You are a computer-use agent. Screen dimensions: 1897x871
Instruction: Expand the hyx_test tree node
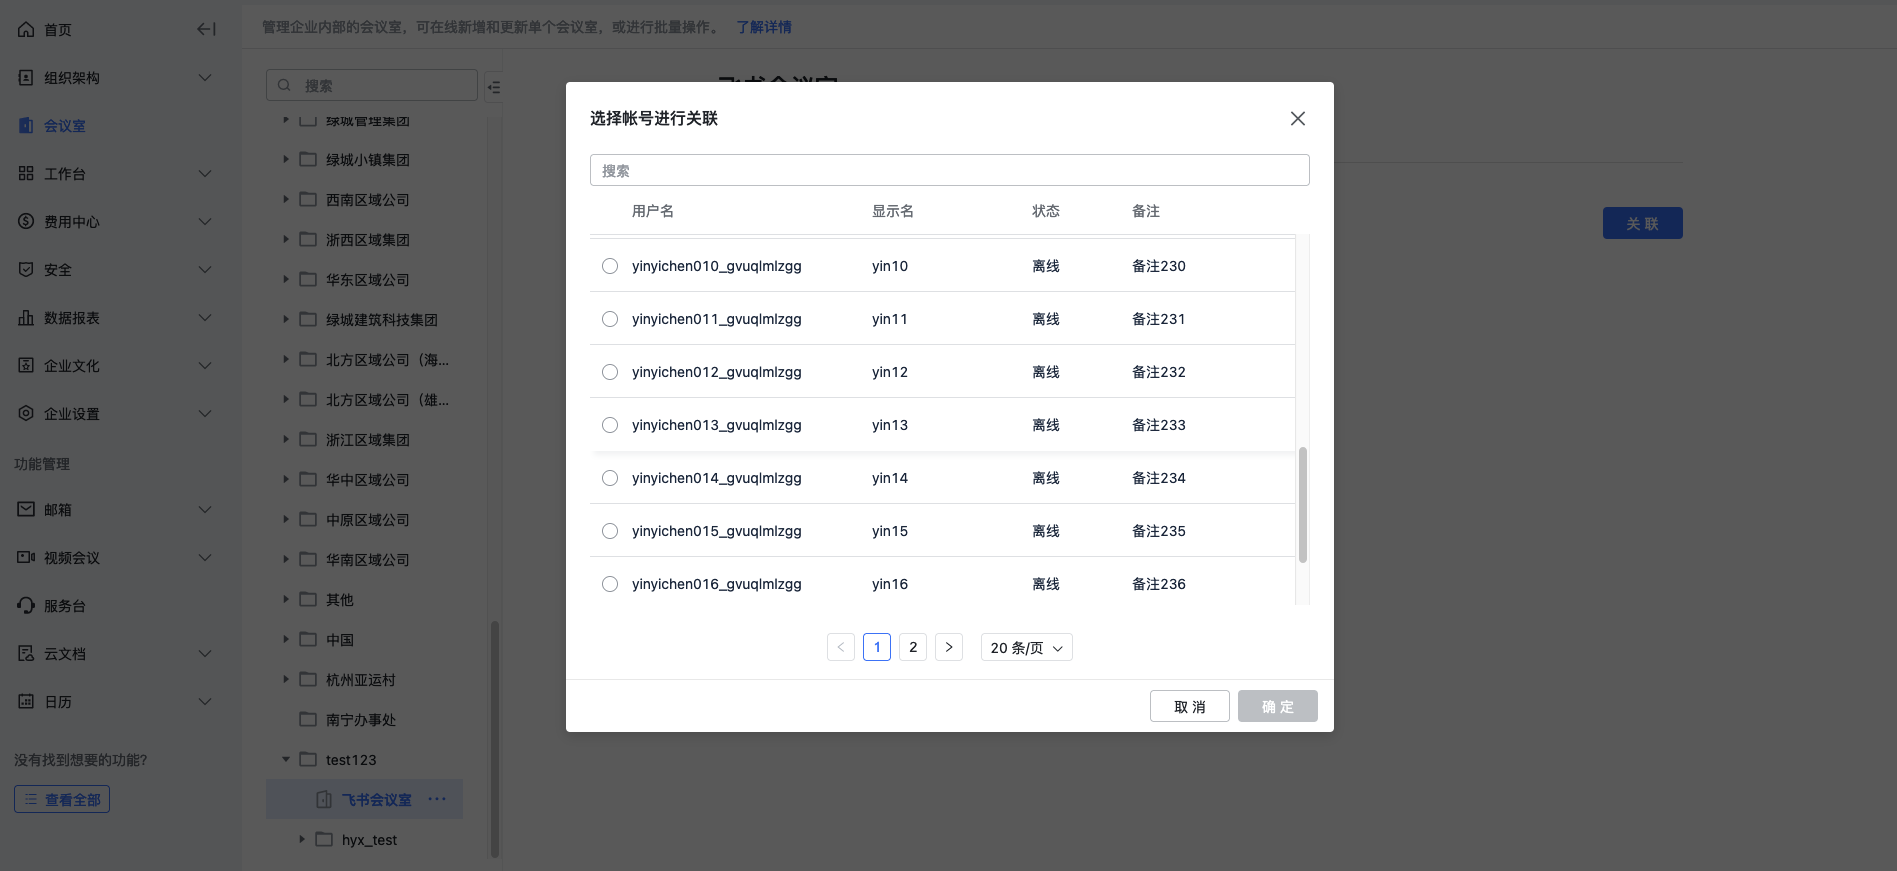(x=301, y=839)
